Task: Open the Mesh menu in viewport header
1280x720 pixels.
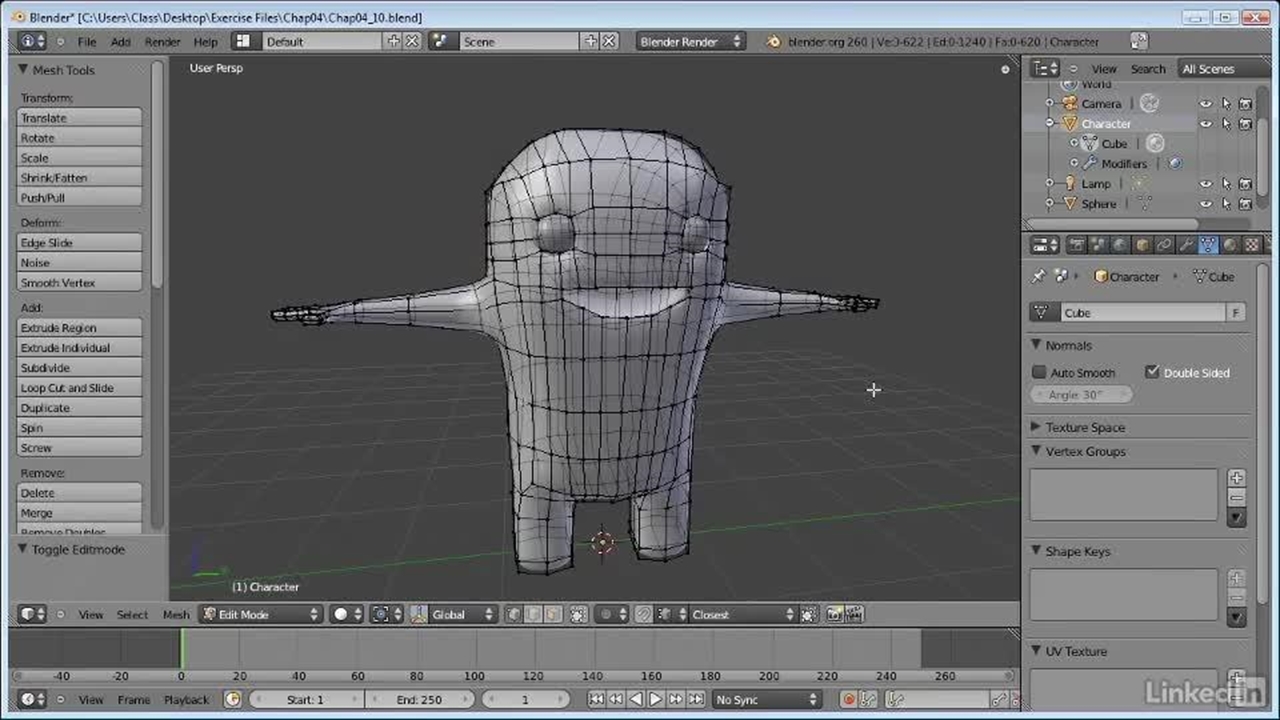Action: tap(176, 615)
